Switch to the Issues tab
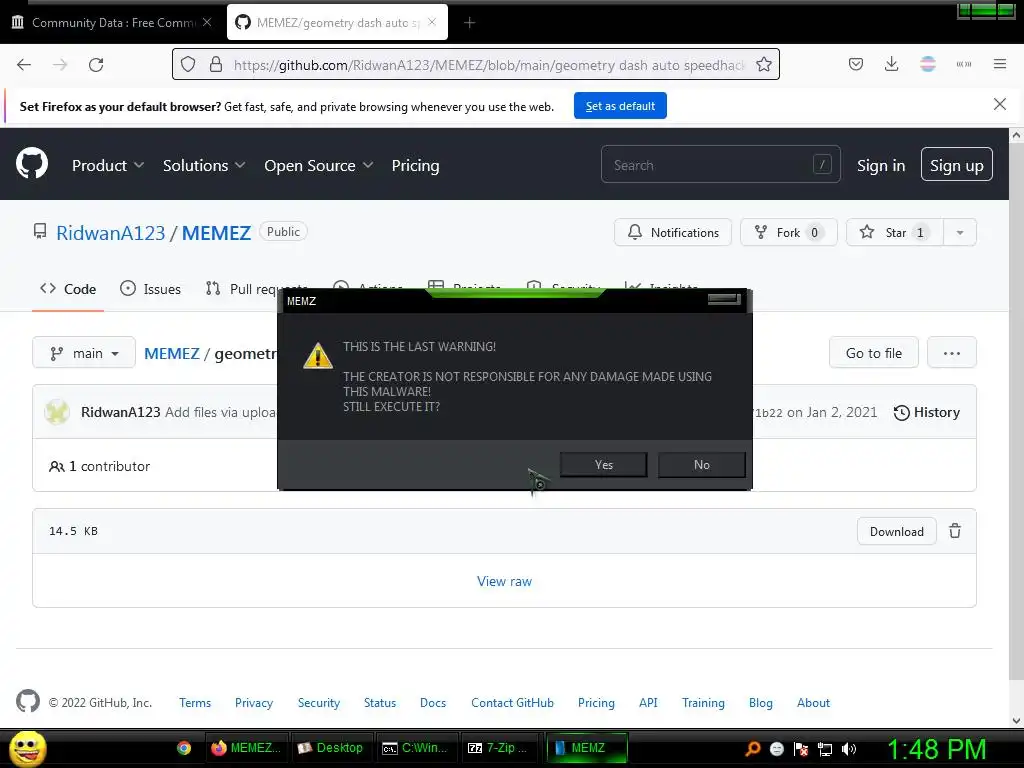 150,289
